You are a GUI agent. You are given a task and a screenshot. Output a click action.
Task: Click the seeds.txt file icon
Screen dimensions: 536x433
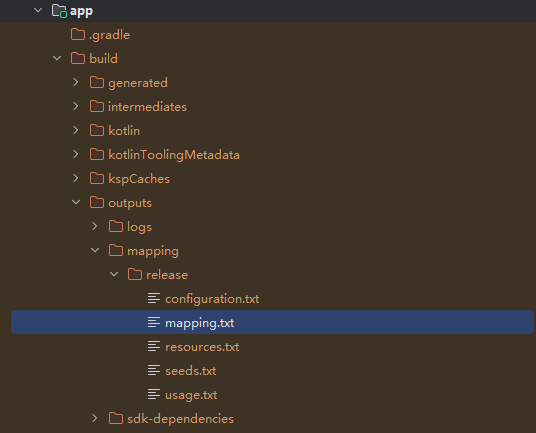click(x=154, y=370)
